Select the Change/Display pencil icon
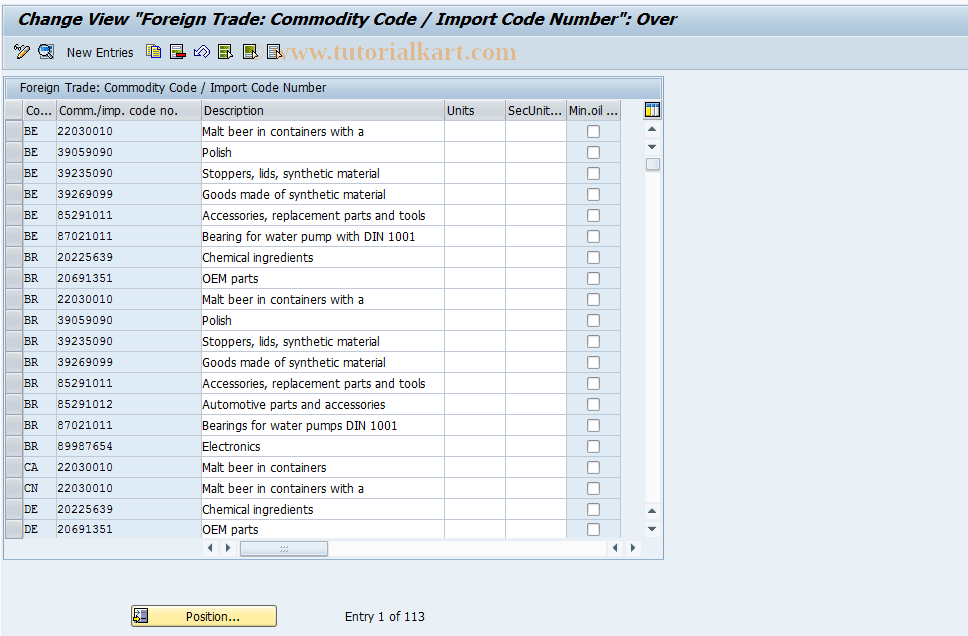Viewport: 968px width, 636px height. tap(22, 51)
